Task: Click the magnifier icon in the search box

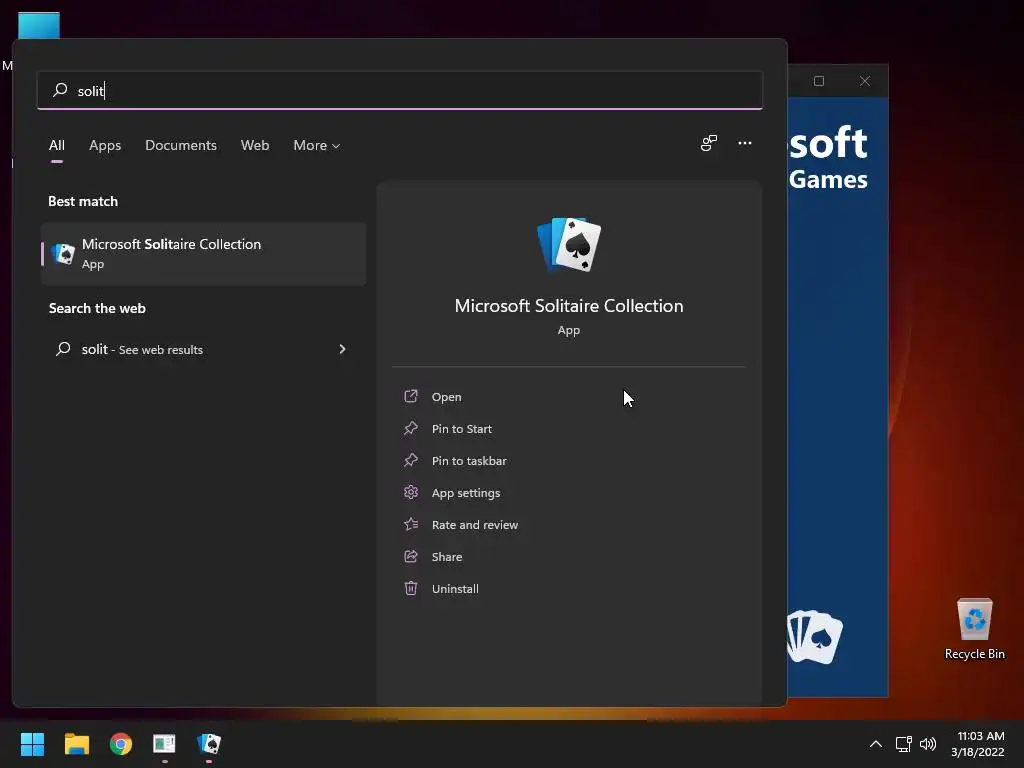Action: [60, 90]
